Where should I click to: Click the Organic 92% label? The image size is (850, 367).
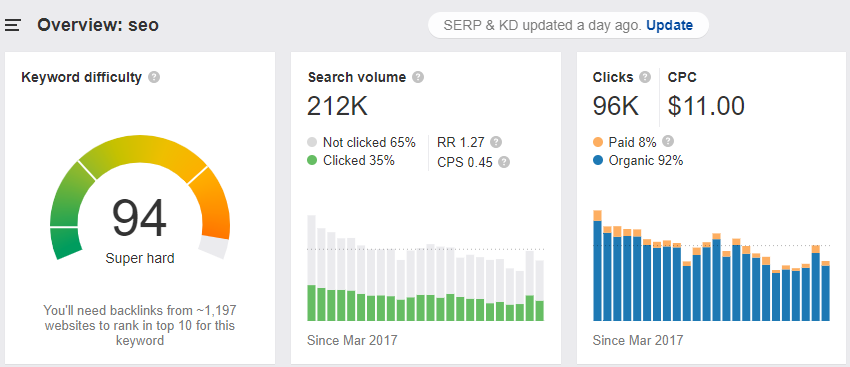pyautogui.click(x=646, y=161)
